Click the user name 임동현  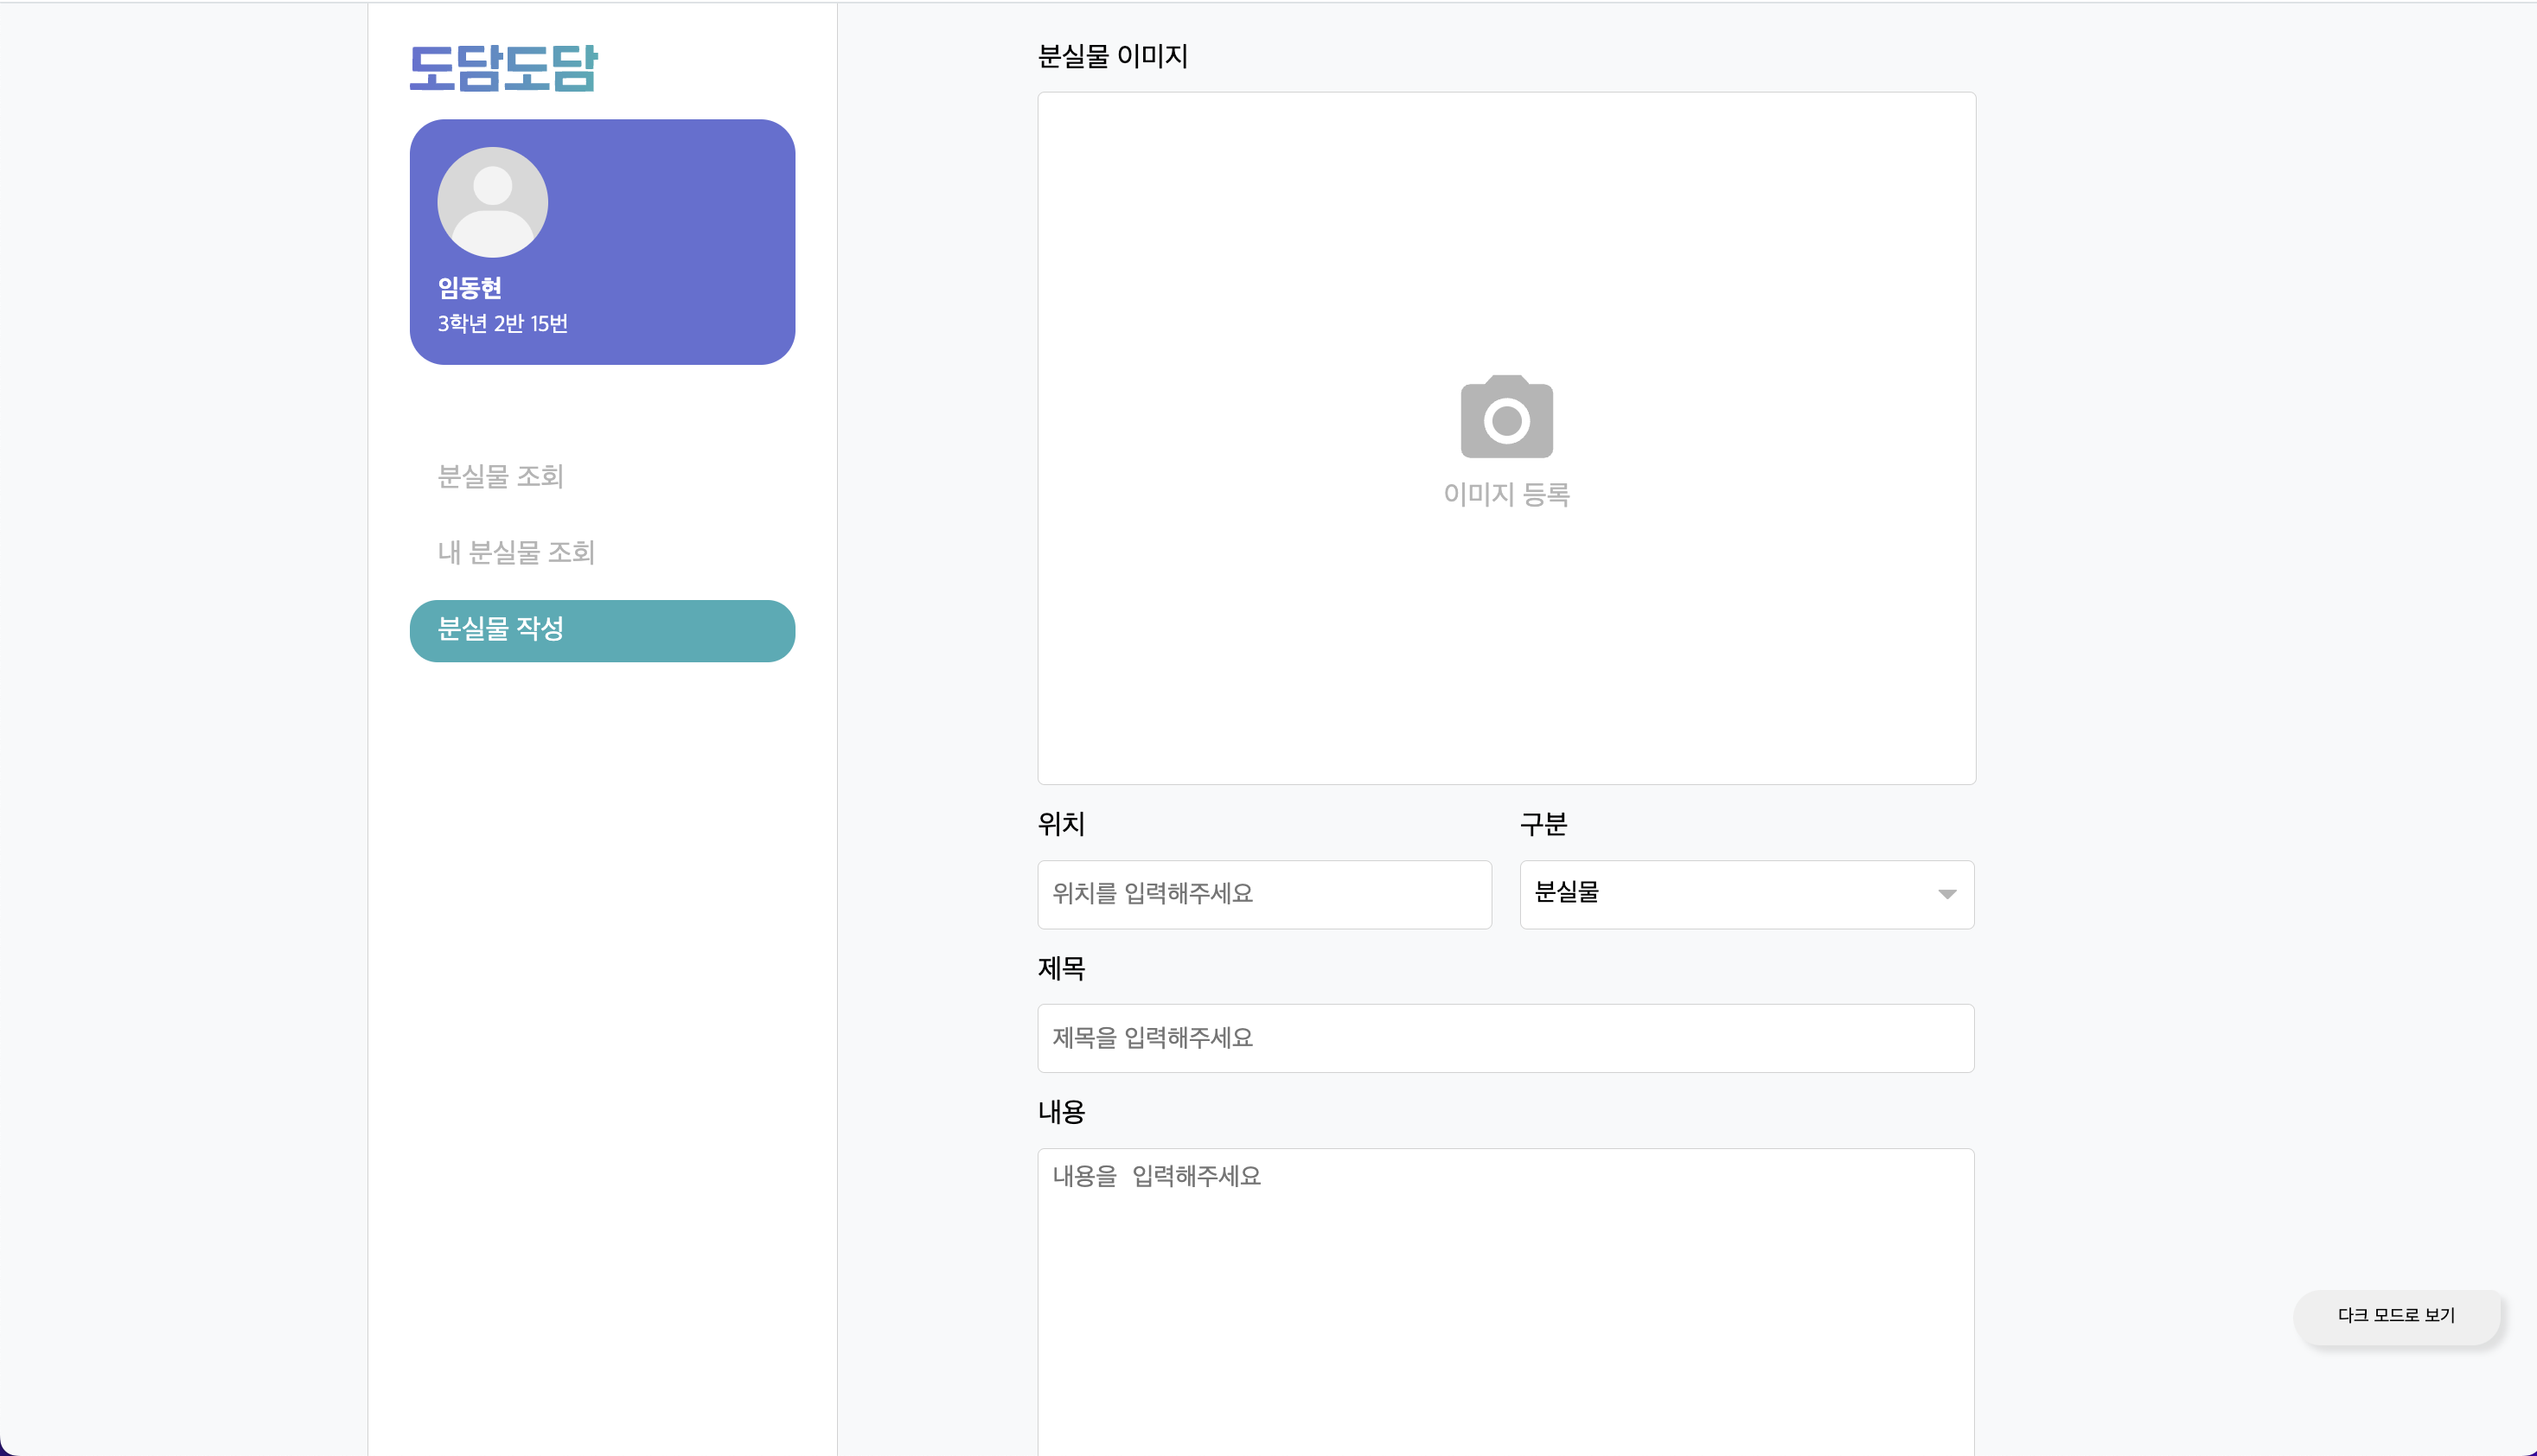[x=469, y=288]
